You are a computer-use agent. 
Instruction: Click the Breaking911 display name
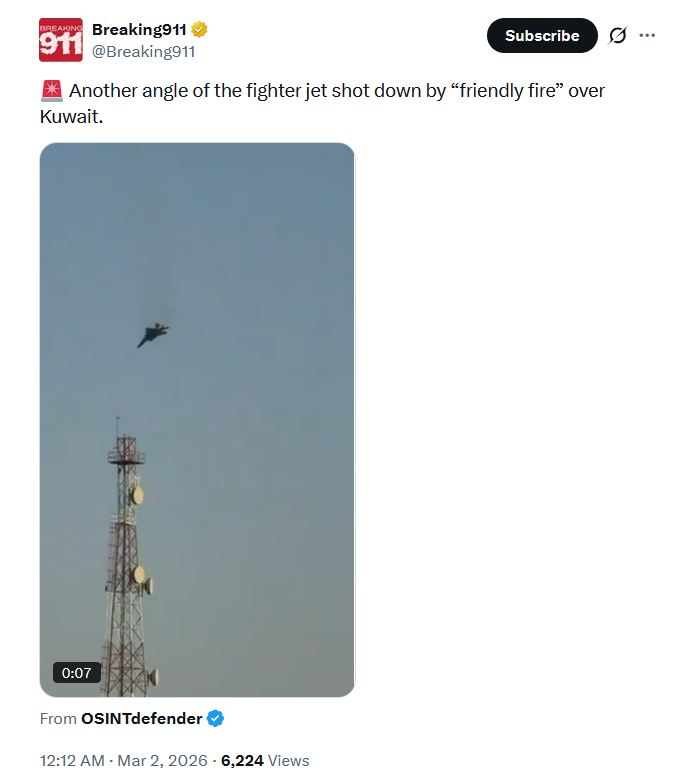click(x=139, y=29)
